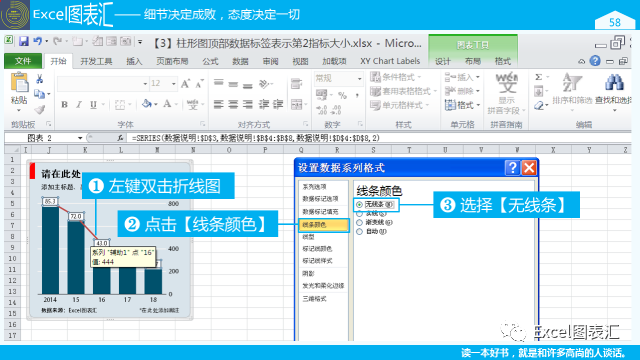Click in the formula bar SERIES text
Image resolution: width=640 pixels, height=360 pixels.
[x=256, y=138]
